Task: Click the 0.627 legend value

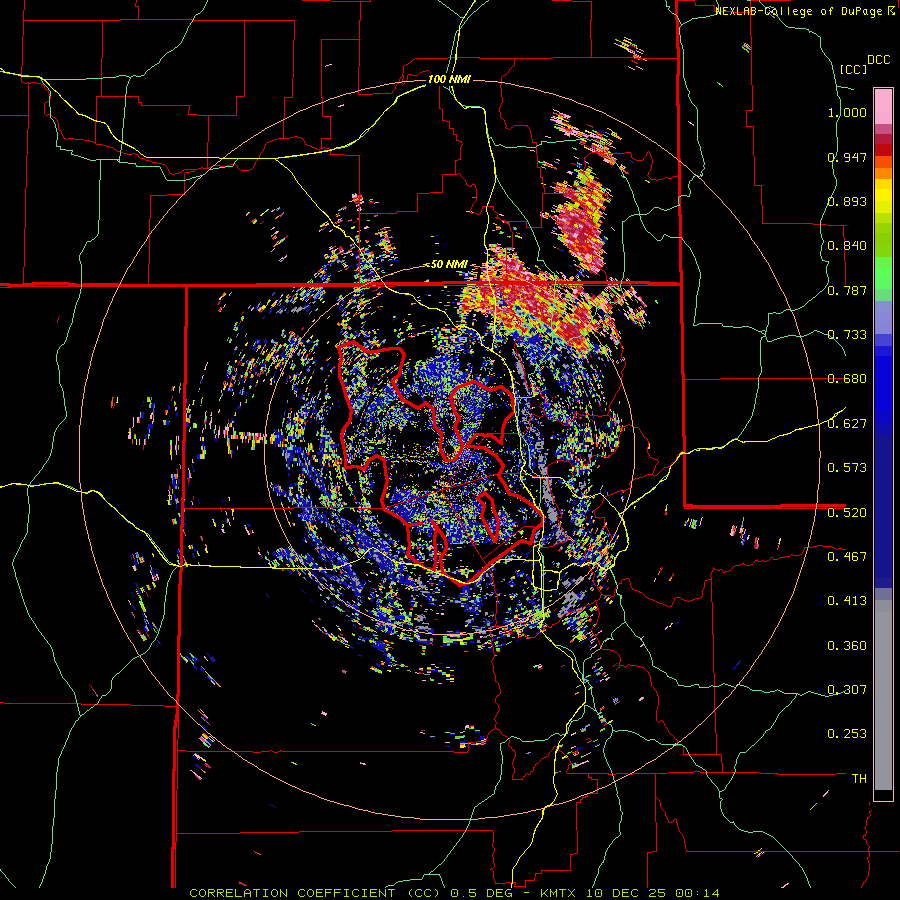Action: (847, 424)
